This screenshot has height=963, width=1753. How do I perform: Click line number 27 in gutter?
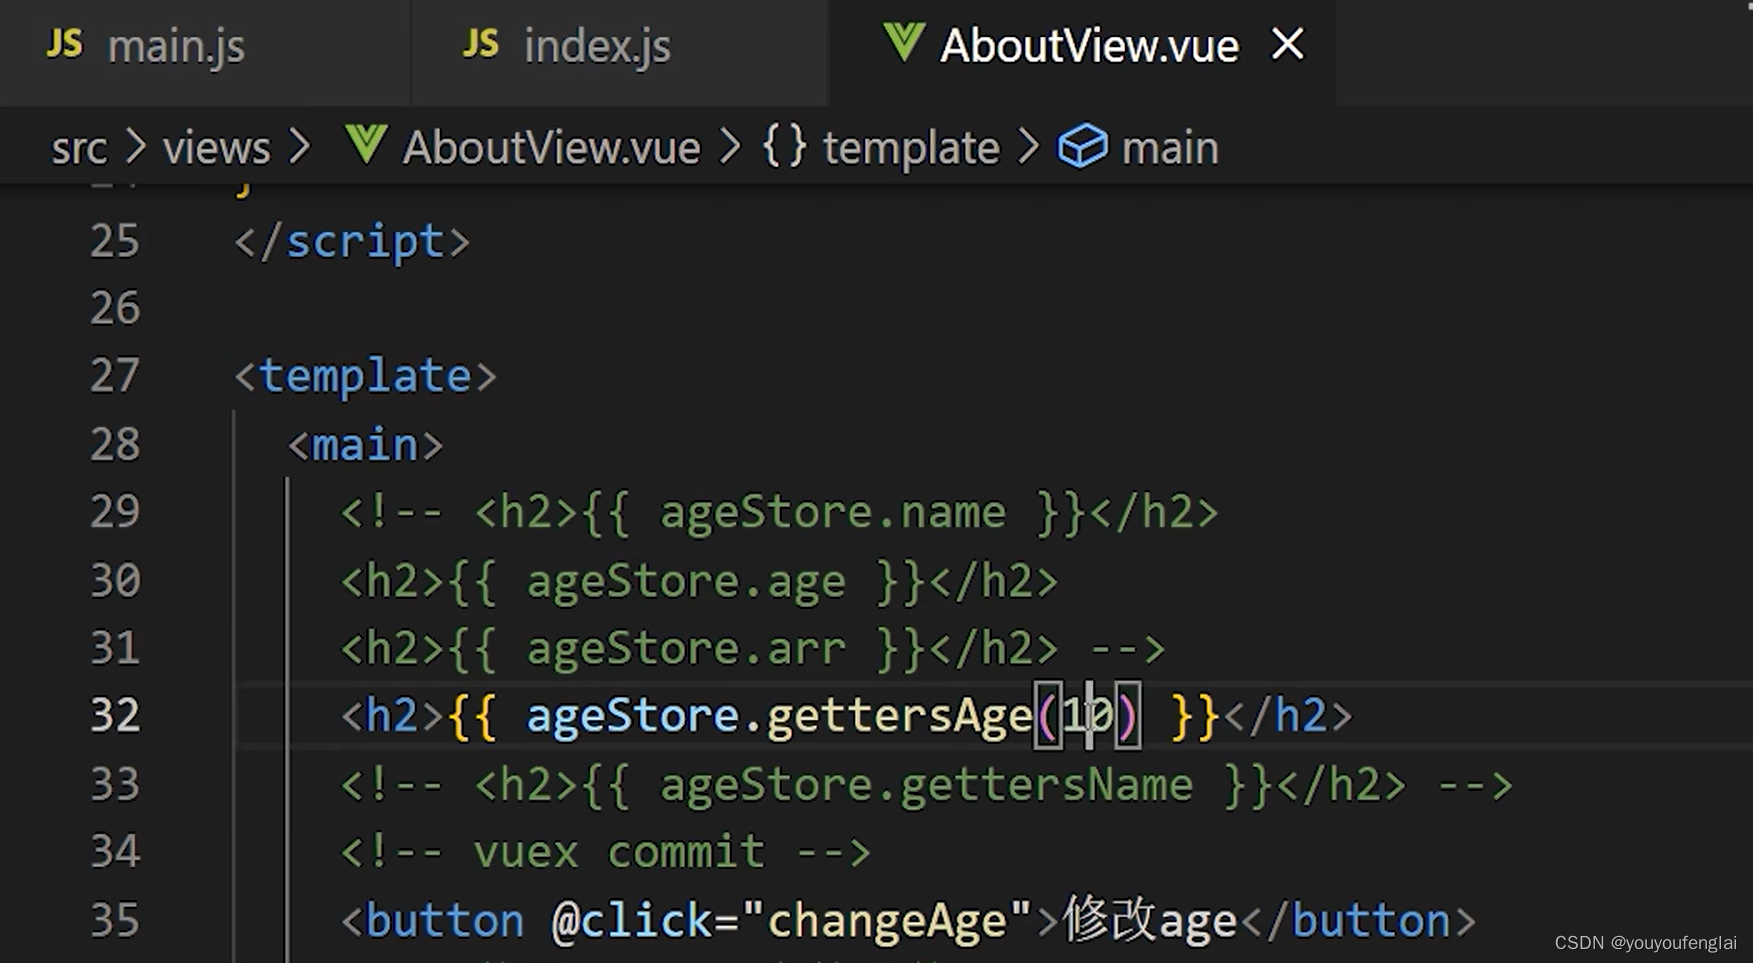point(115,377)
